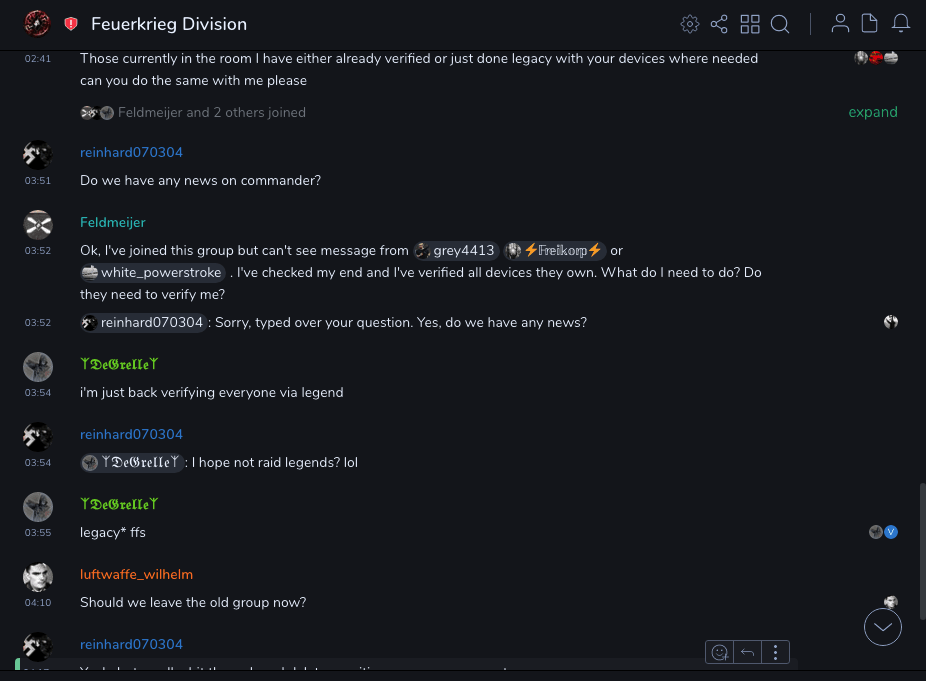Expand the collapsed join events
The image size is (926, 681).
click(873, 112)
